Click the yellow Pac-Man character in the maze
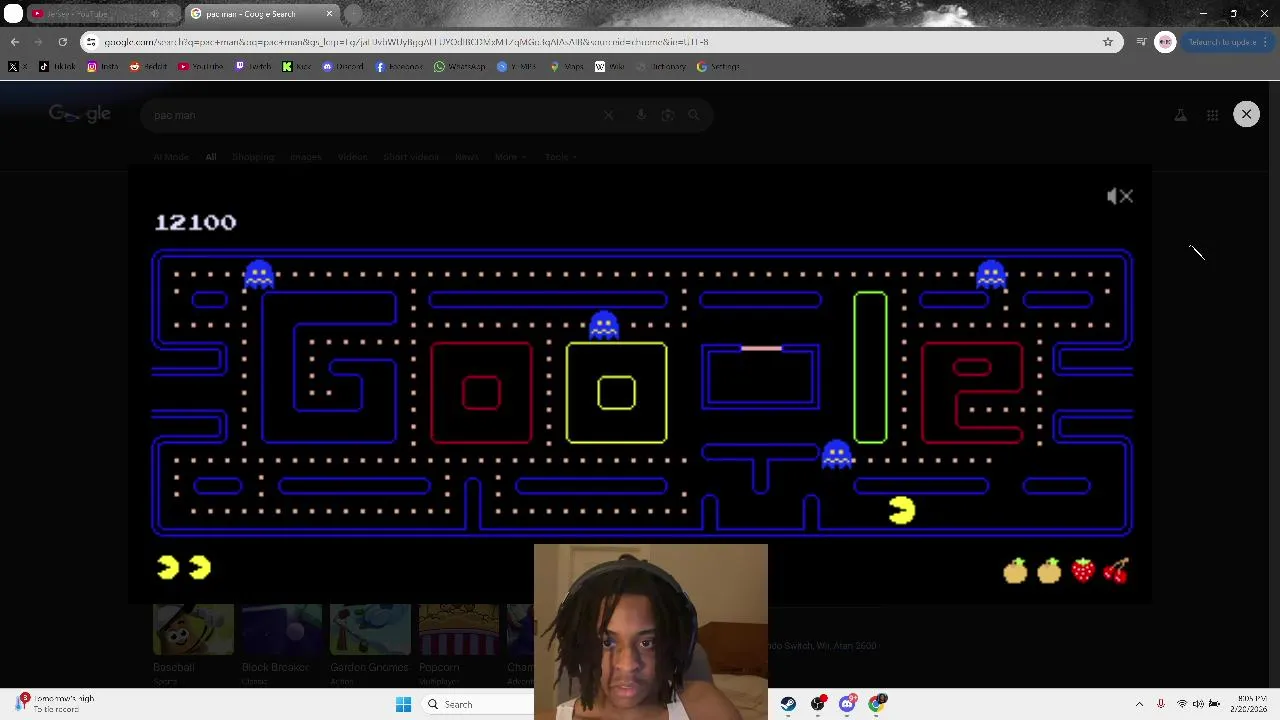 point(902,511)
